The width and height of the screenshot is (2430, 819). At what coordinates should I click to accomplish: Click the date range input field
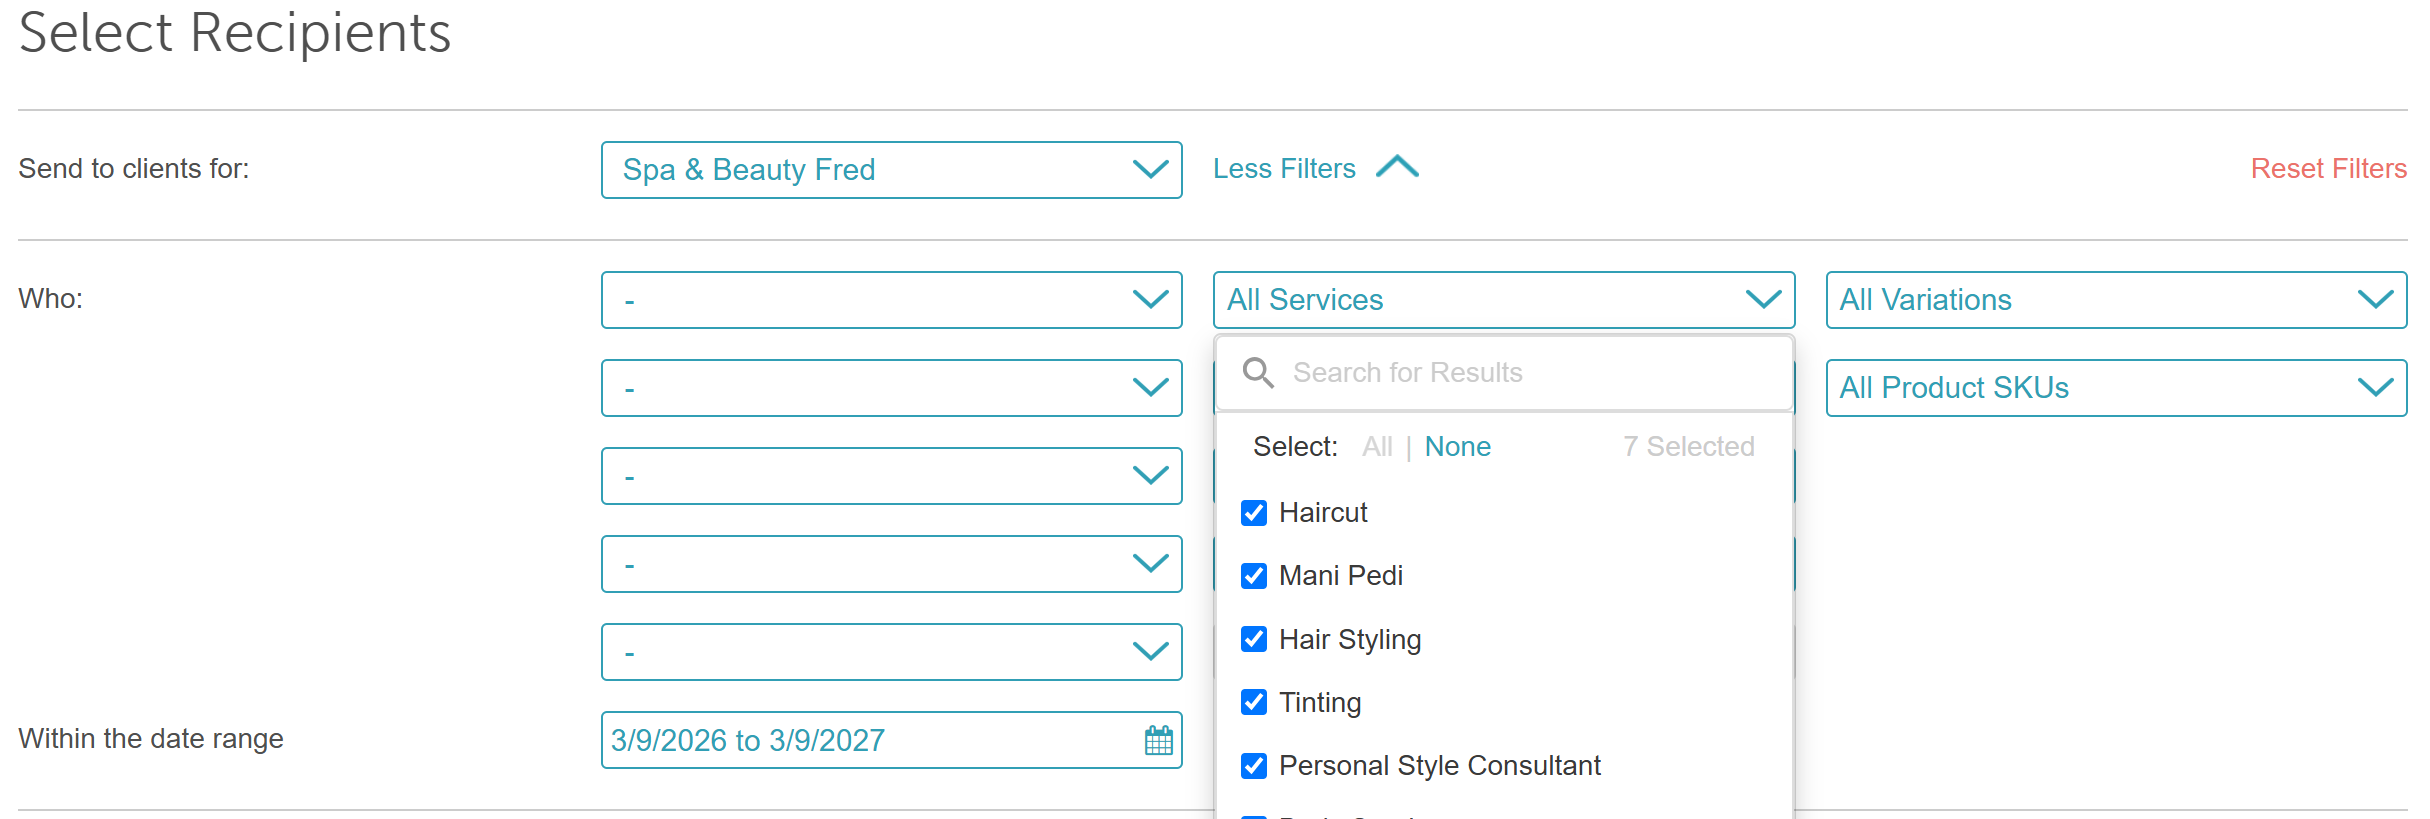tap(892, 740)
